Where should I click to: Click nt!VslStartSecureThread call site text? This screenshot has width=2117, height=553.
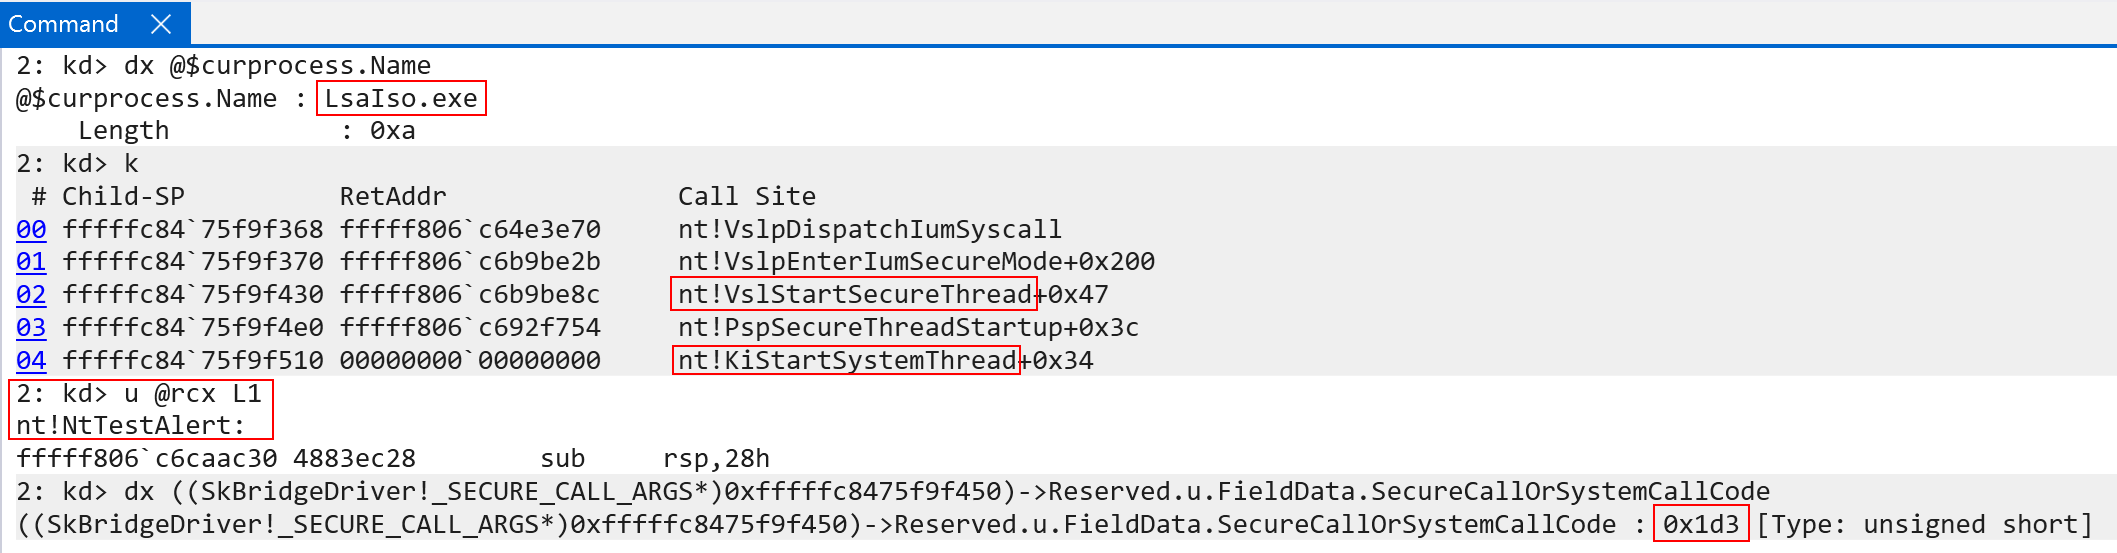855,294
